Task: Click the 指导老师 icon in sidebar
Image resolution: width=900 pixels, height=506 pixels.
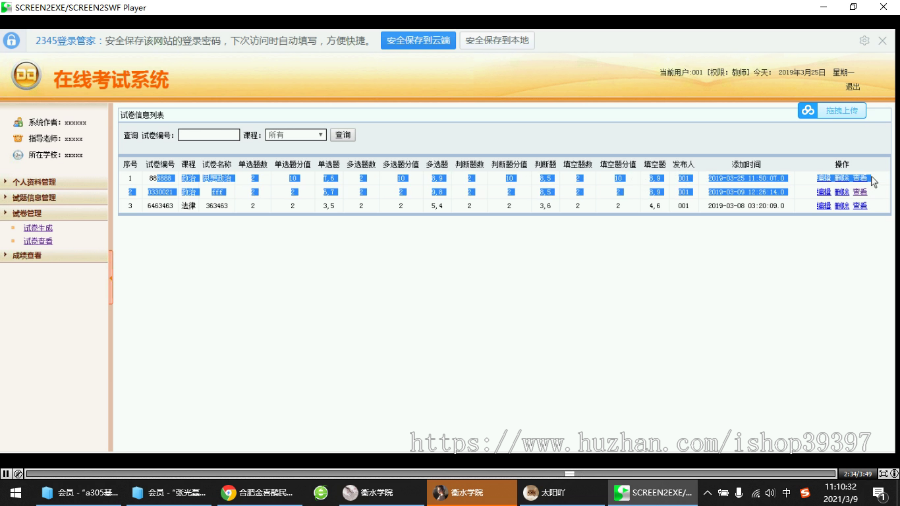Action: (18, 138)
